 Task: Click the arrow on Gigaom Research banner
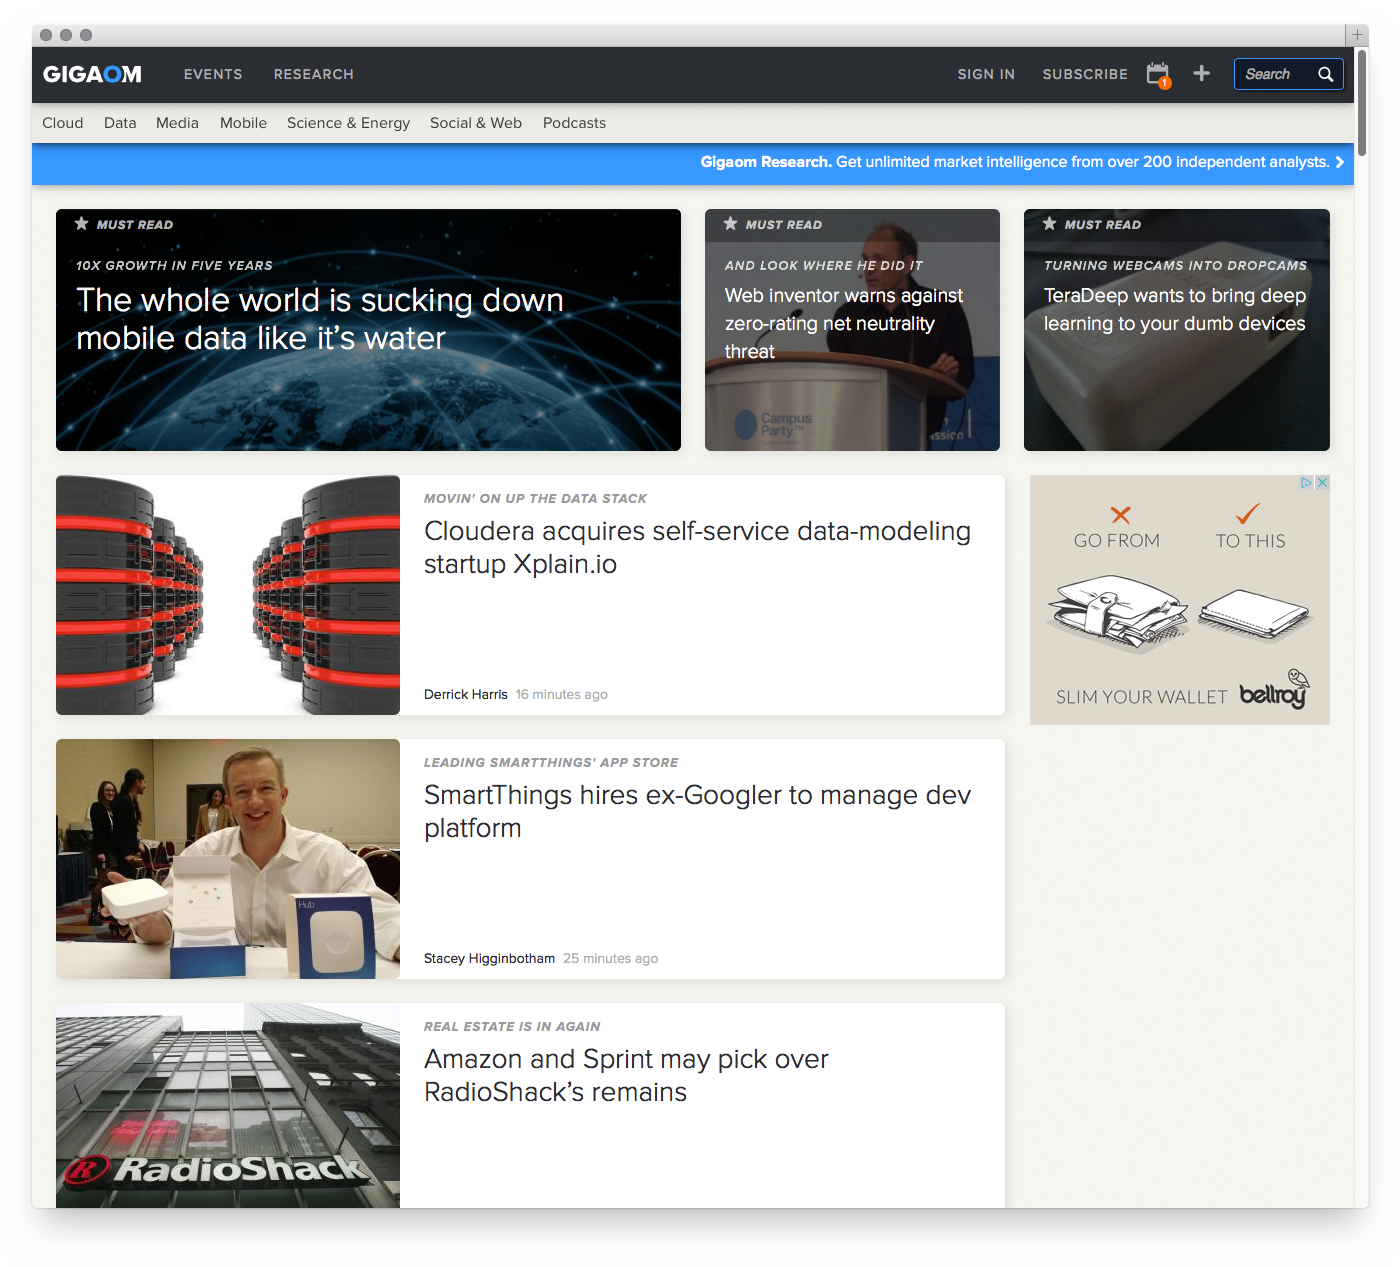[x=1340, y=162]
